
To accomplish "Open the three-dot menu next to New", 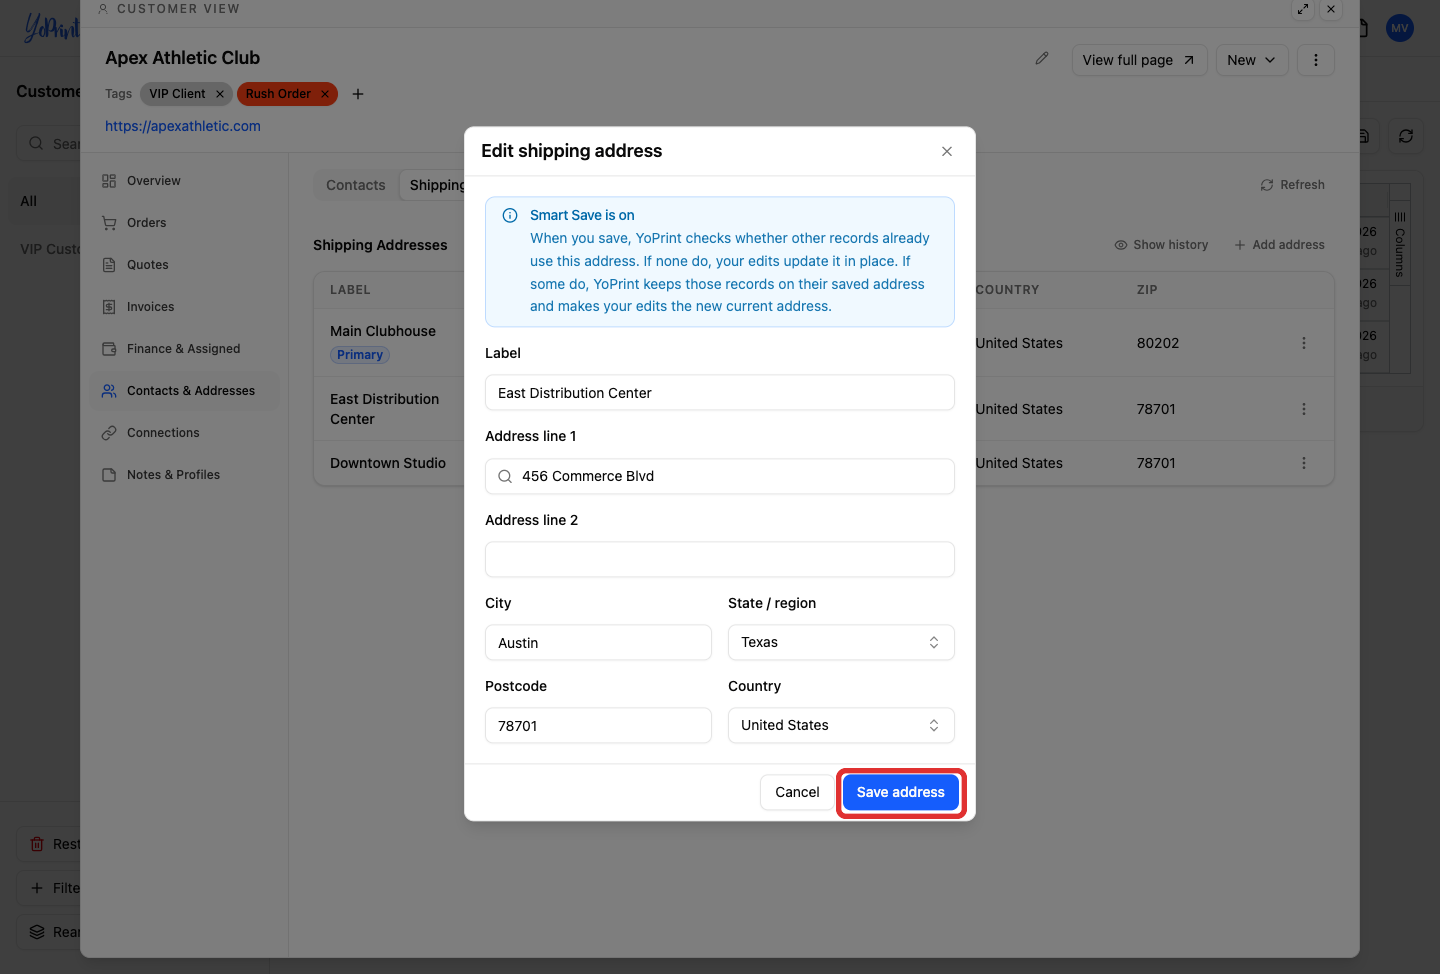I will [1316, 60].
